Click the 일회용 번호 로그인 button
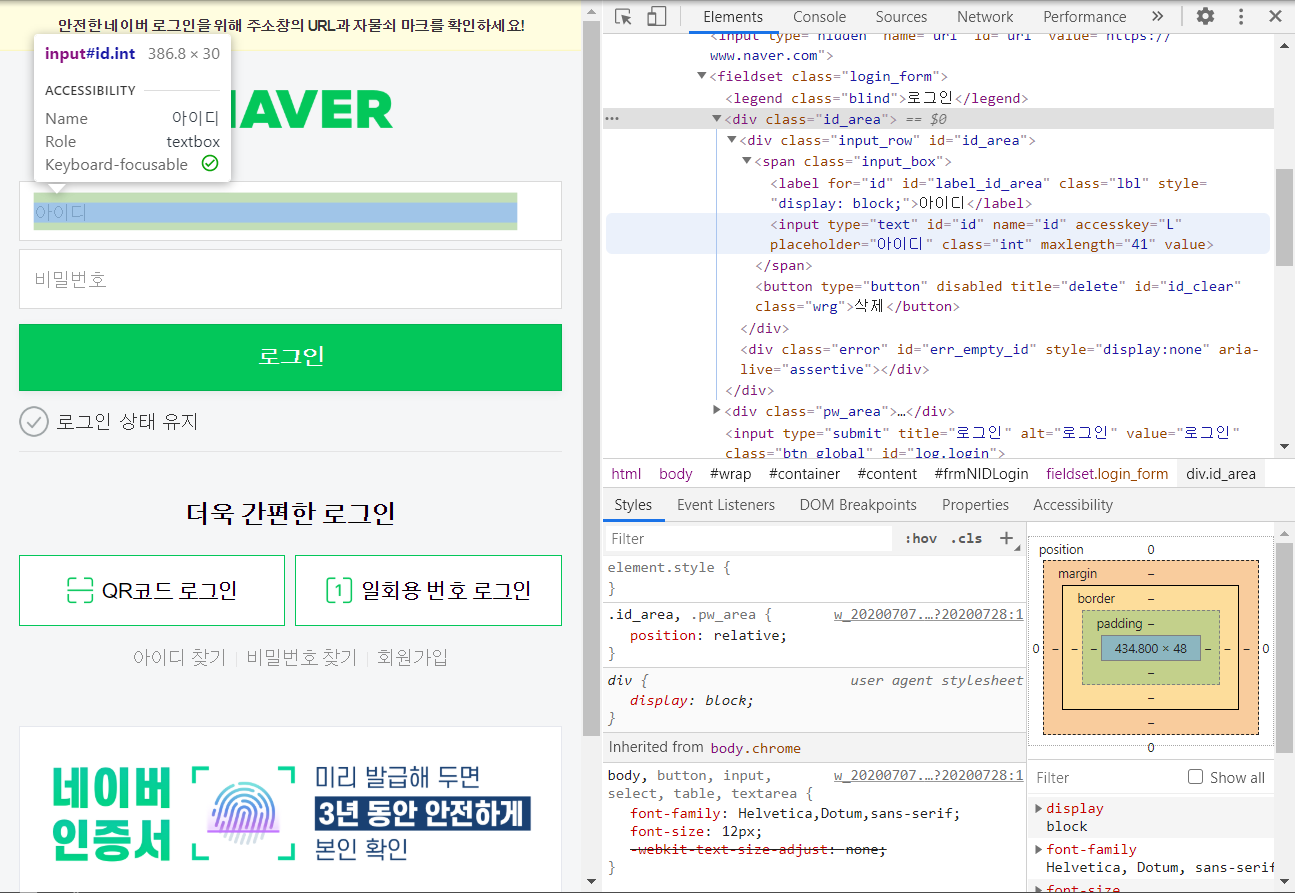Screen dimensions: 1295x893 point(428,590)
